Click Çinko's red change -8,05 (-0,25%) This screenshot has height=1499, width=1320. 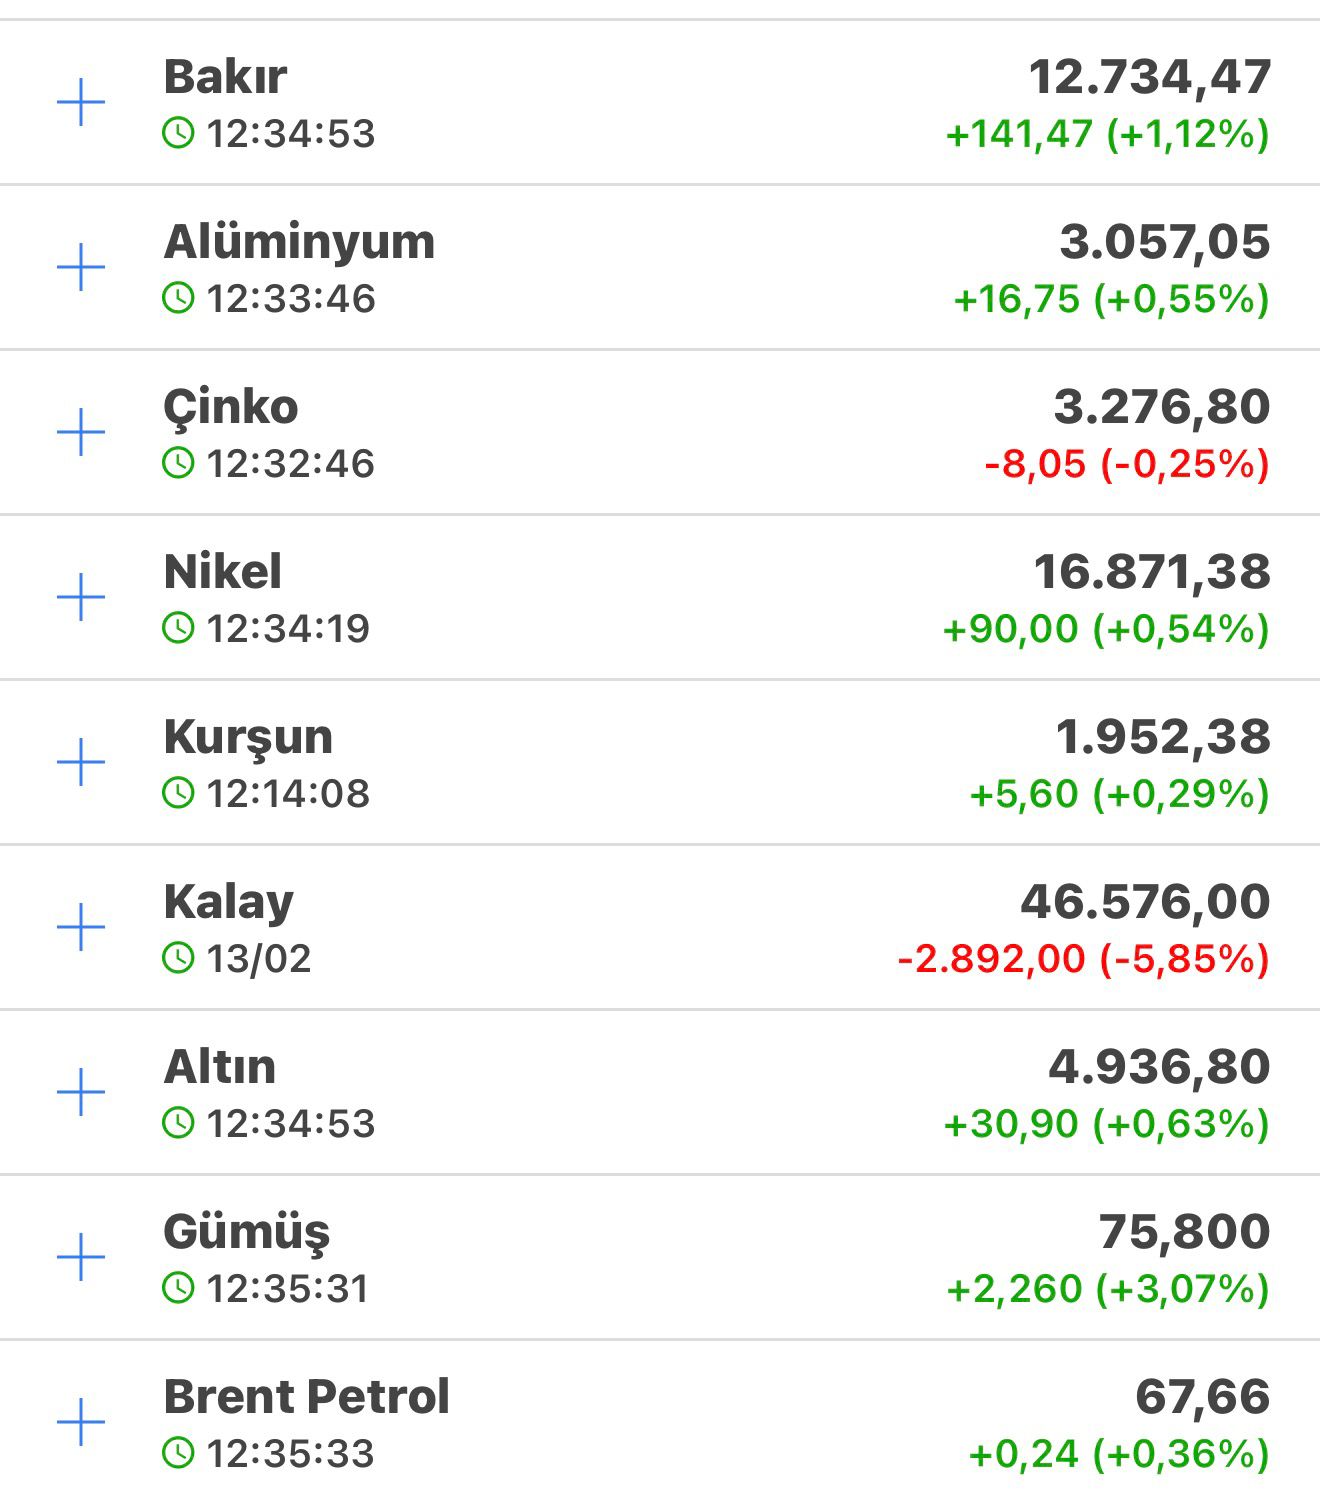(1126, 463)
